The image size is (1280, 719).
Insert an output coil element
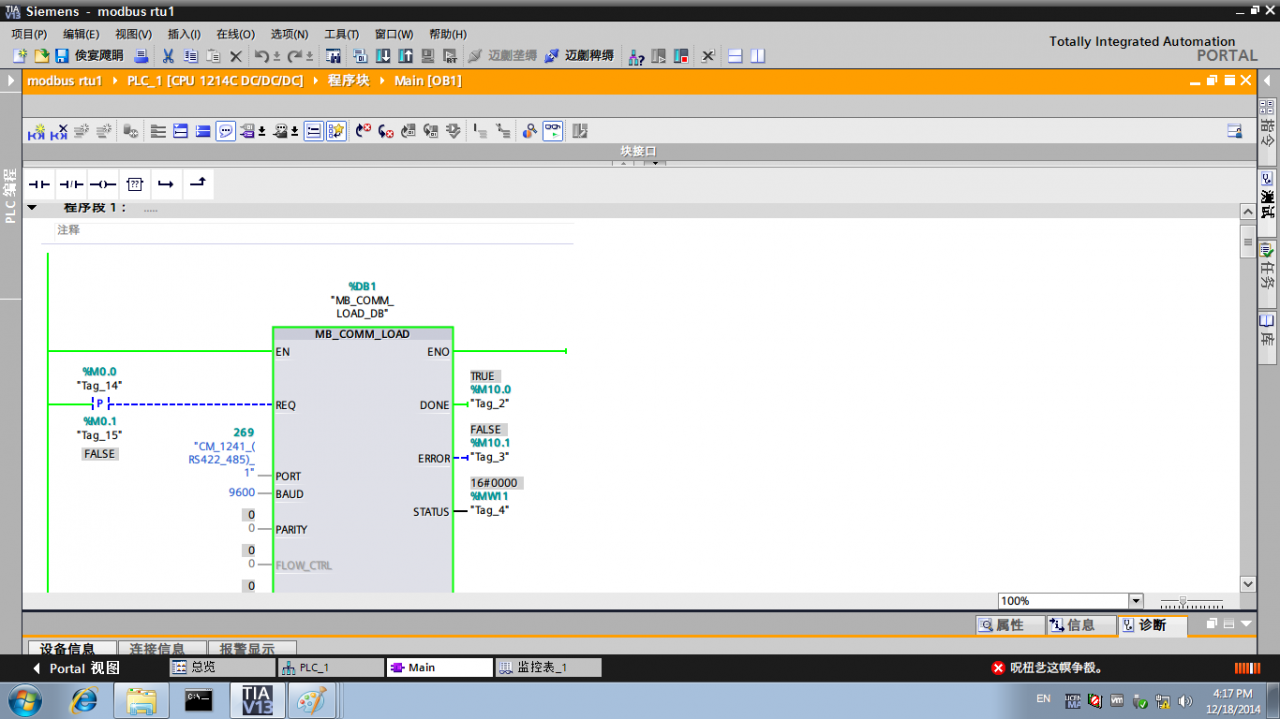pyautogui.click(x=103, y=184)
